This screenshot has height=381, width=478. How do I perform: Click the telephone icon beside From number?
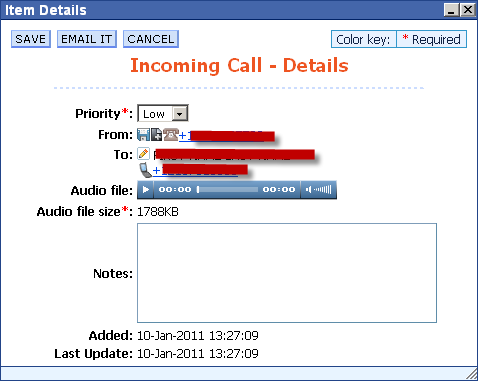click(171, 135)
